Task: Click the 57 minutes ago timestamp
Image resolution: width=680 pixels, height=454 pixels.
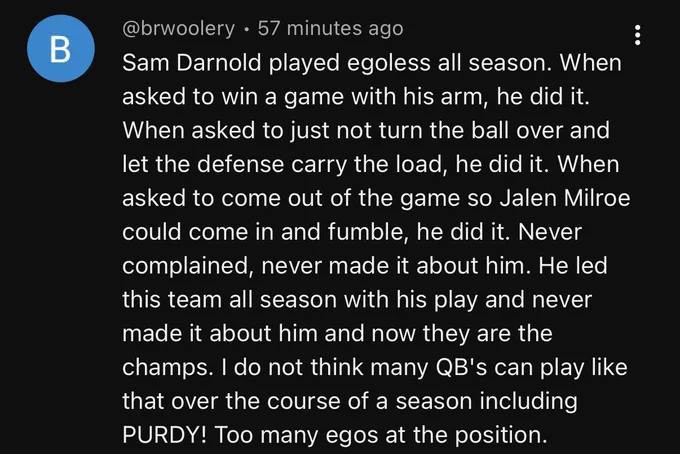Action: tap(330, 29)
